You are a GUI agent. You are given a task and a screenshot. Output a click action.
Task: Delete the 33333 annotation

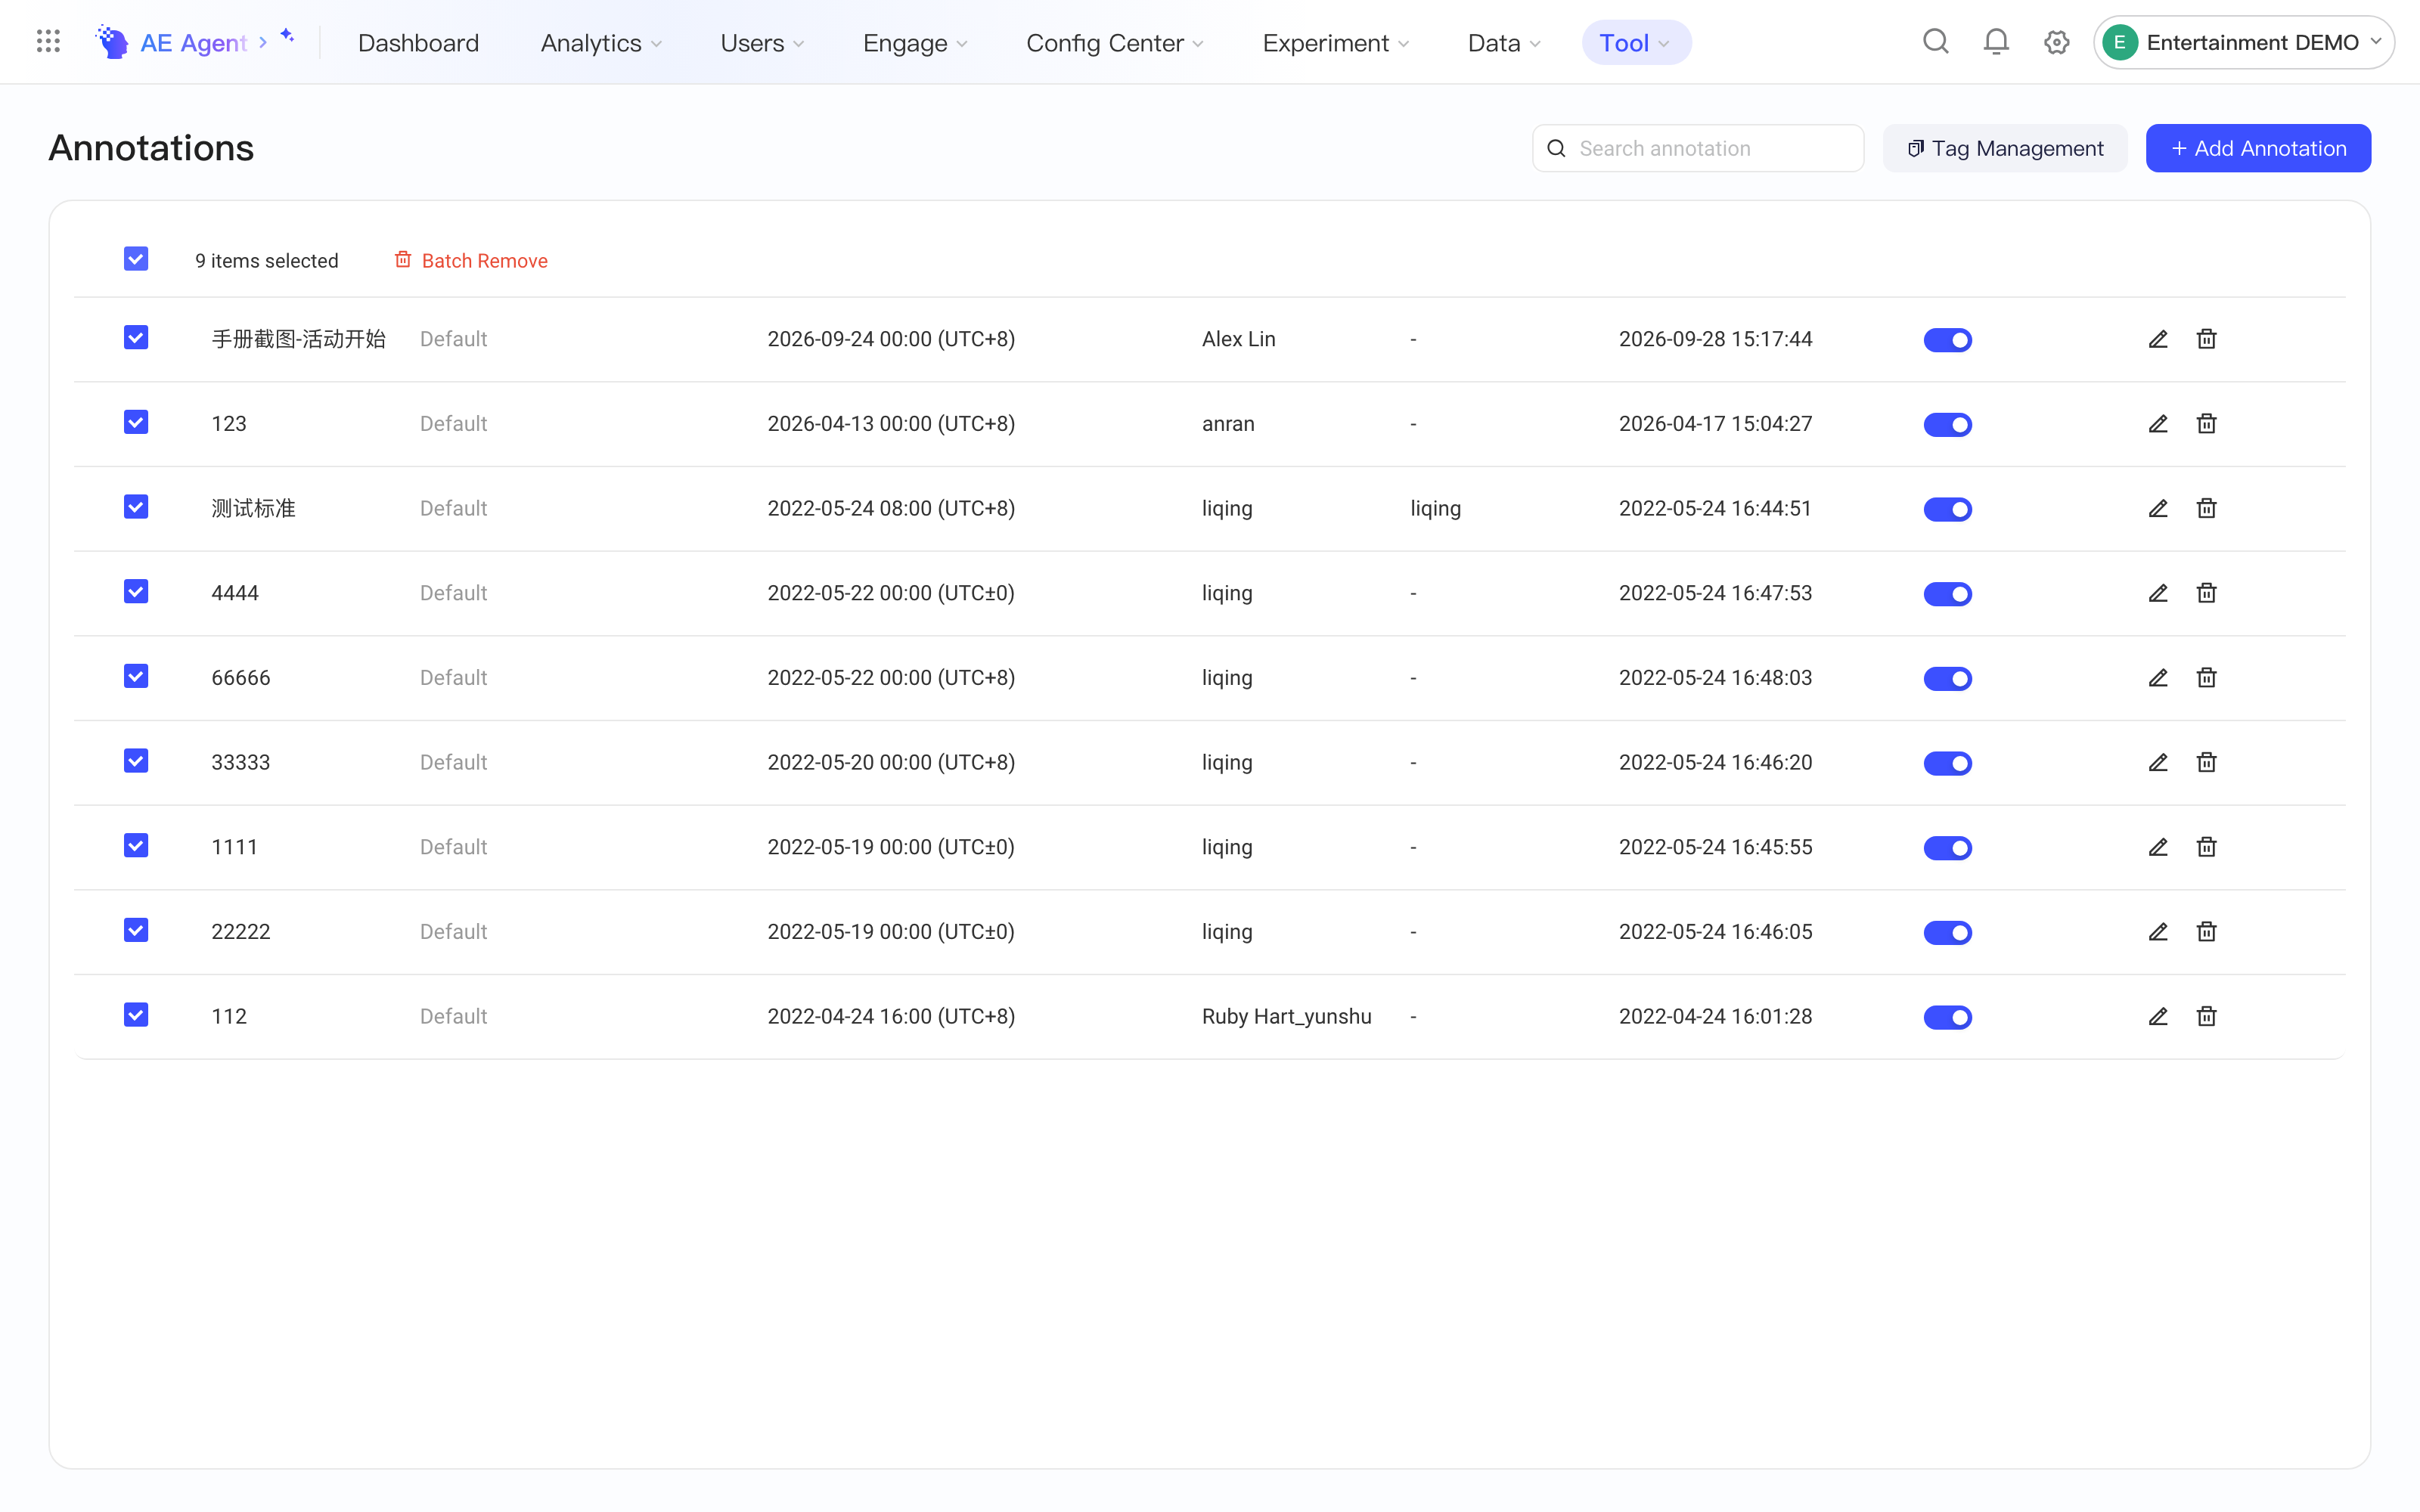click(x=2206, y=762)
